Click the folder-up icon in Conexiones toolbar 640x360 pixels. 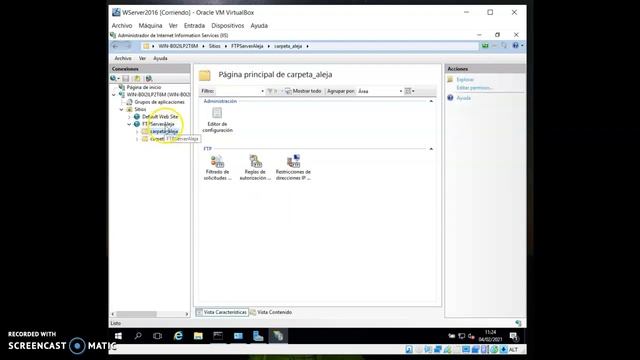[x=138, y=78]
